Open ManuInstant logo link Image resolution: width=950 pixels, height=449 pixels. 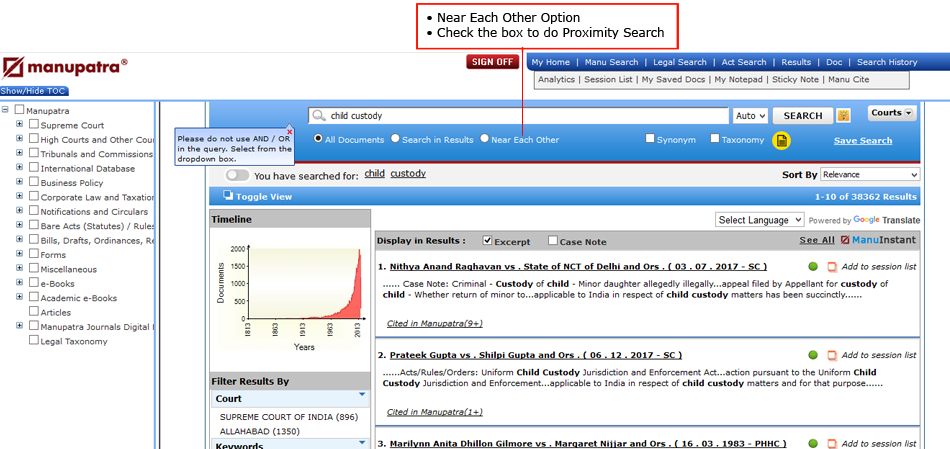coord(878,240)
